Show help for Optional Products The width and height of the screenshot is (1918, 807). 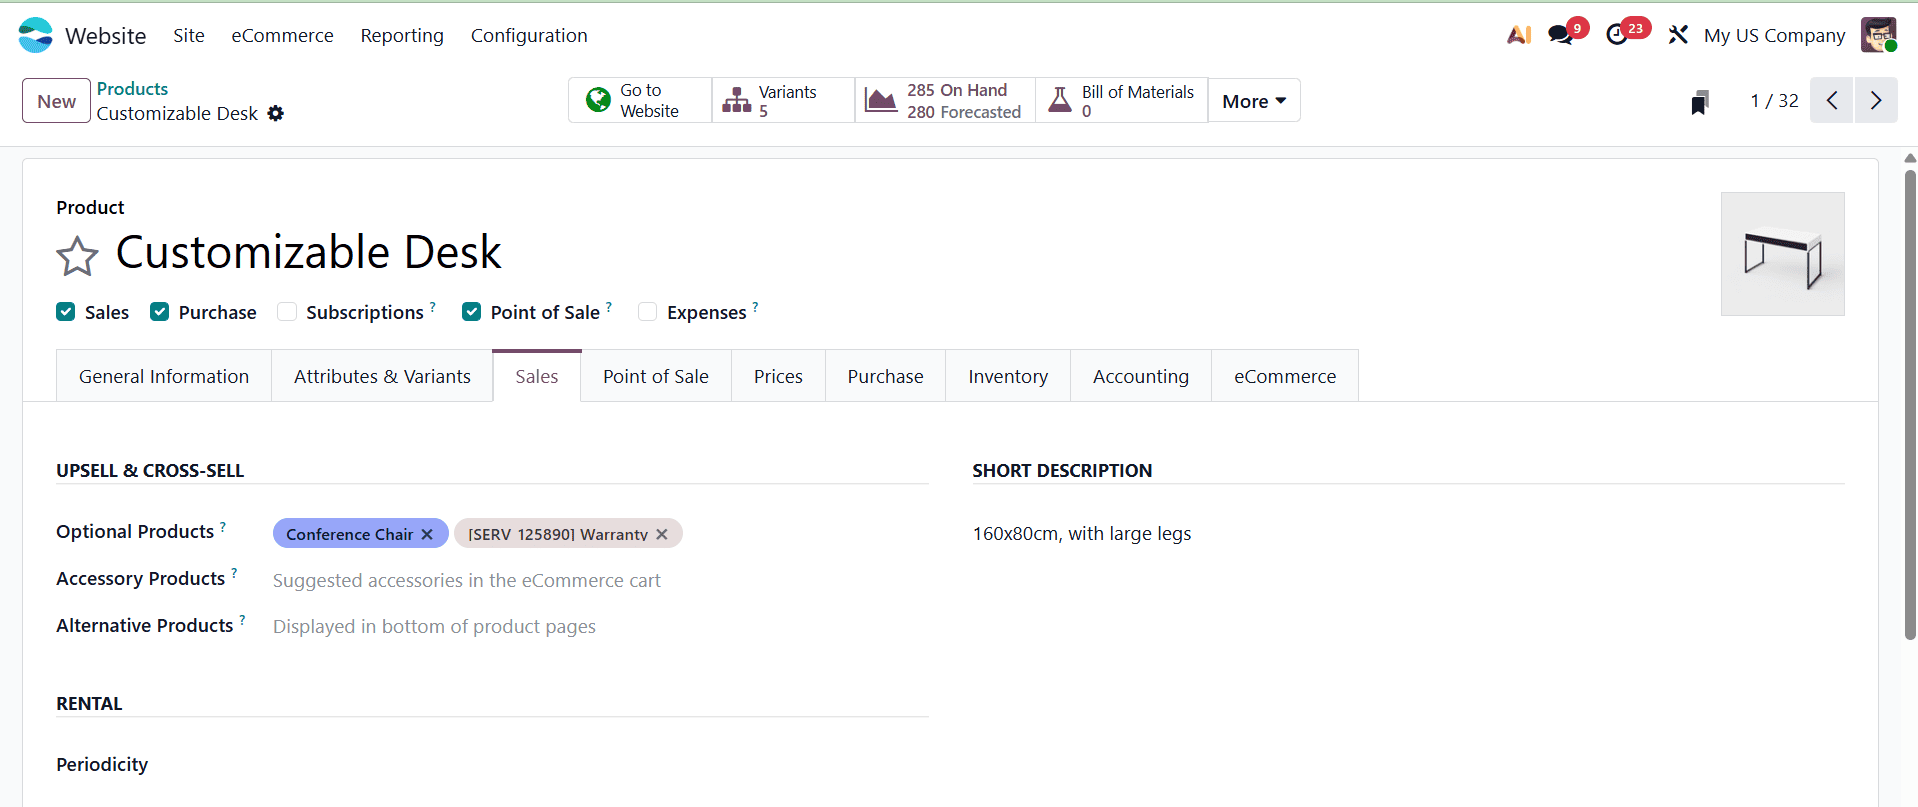(x=223, y=525)
